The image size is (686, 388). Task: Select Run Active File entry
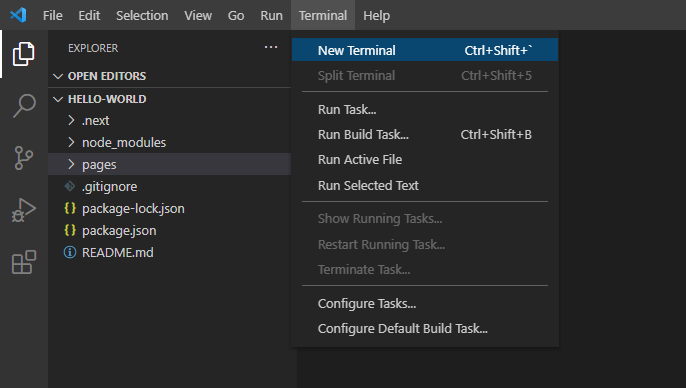[425, 160]
